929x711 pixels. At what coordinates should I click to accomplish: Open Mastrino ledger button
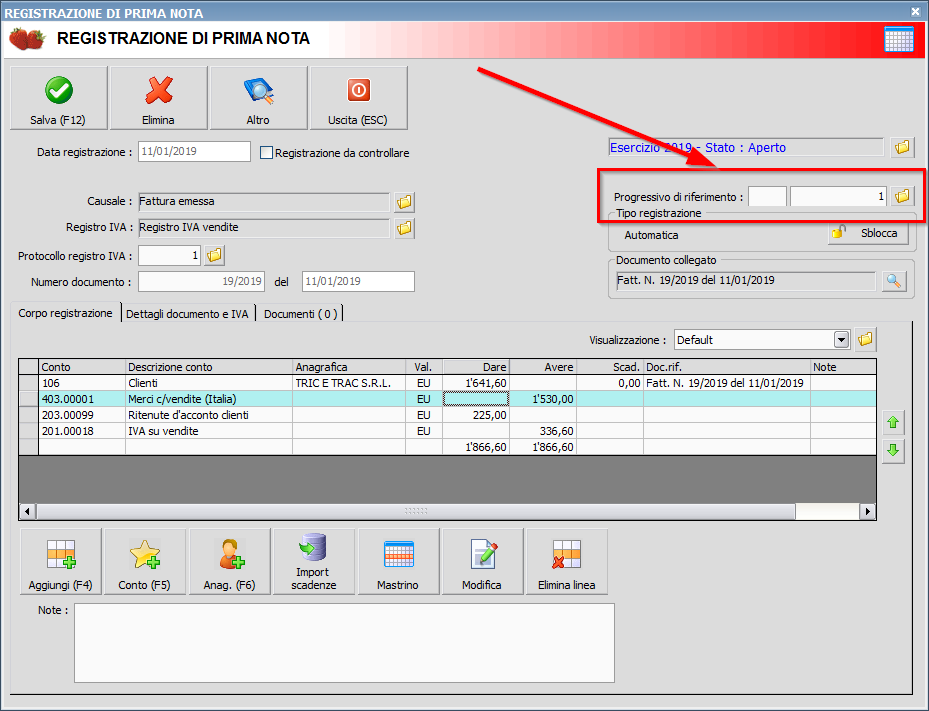click(398, 562)
